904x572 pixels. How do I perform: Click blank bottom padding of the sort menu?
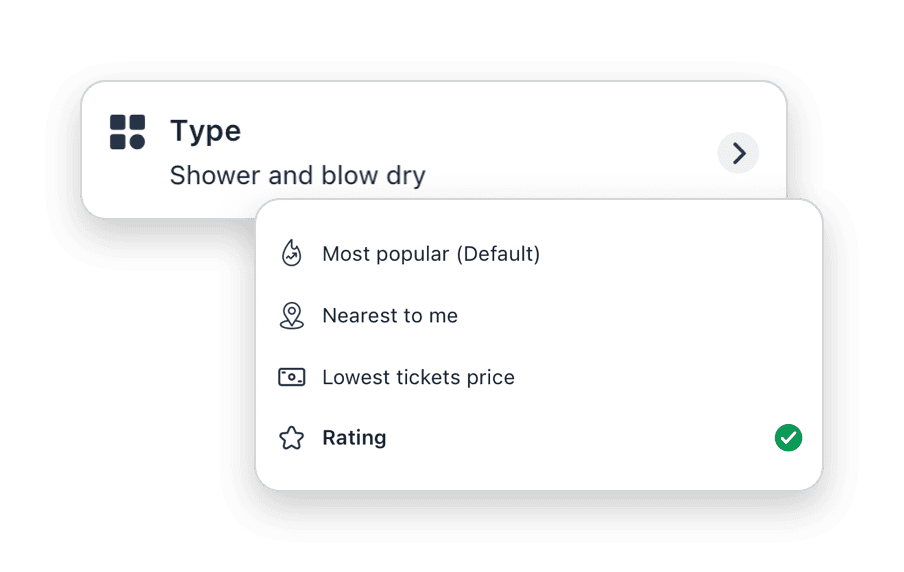pyautogui.click(x=540, y=474)
